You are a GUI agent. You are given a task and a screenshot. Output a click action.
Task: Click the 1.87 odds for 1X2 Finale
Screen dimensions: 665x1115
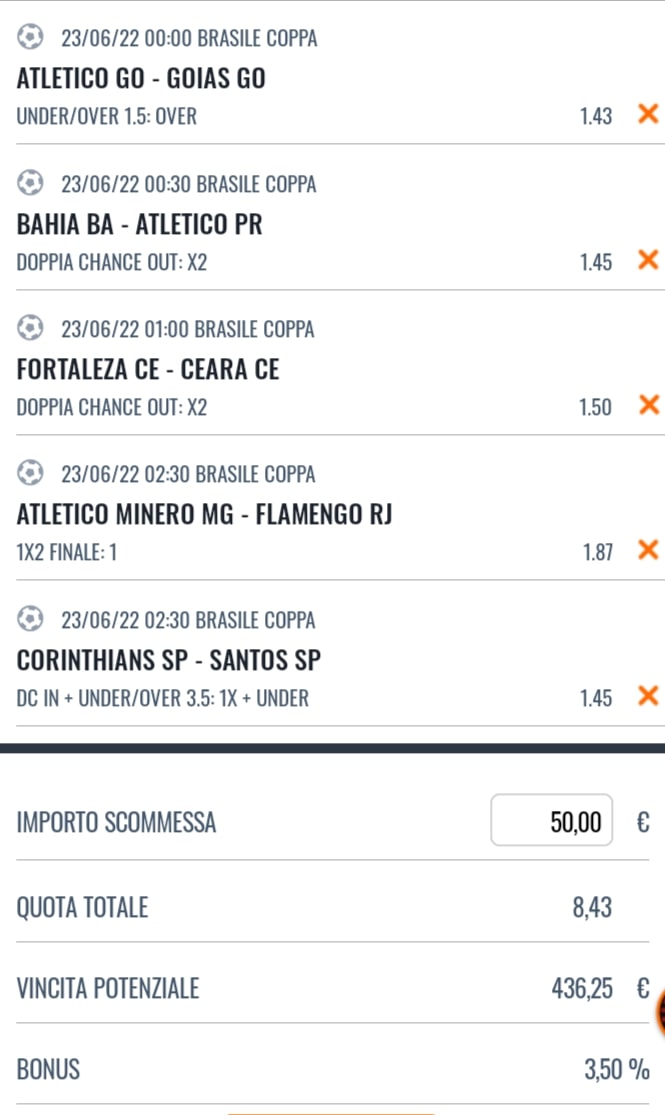(x=597, y=552)
